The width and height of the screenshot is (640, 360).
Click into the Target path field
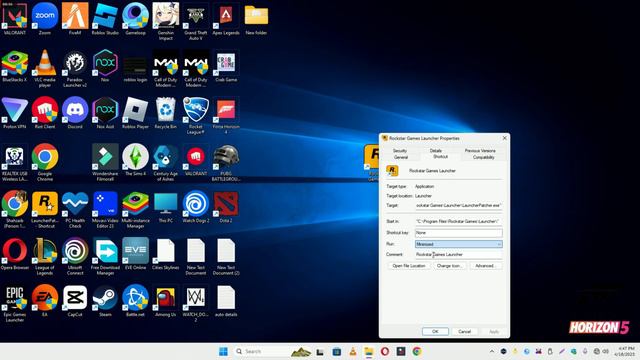[x=459, y=205]
